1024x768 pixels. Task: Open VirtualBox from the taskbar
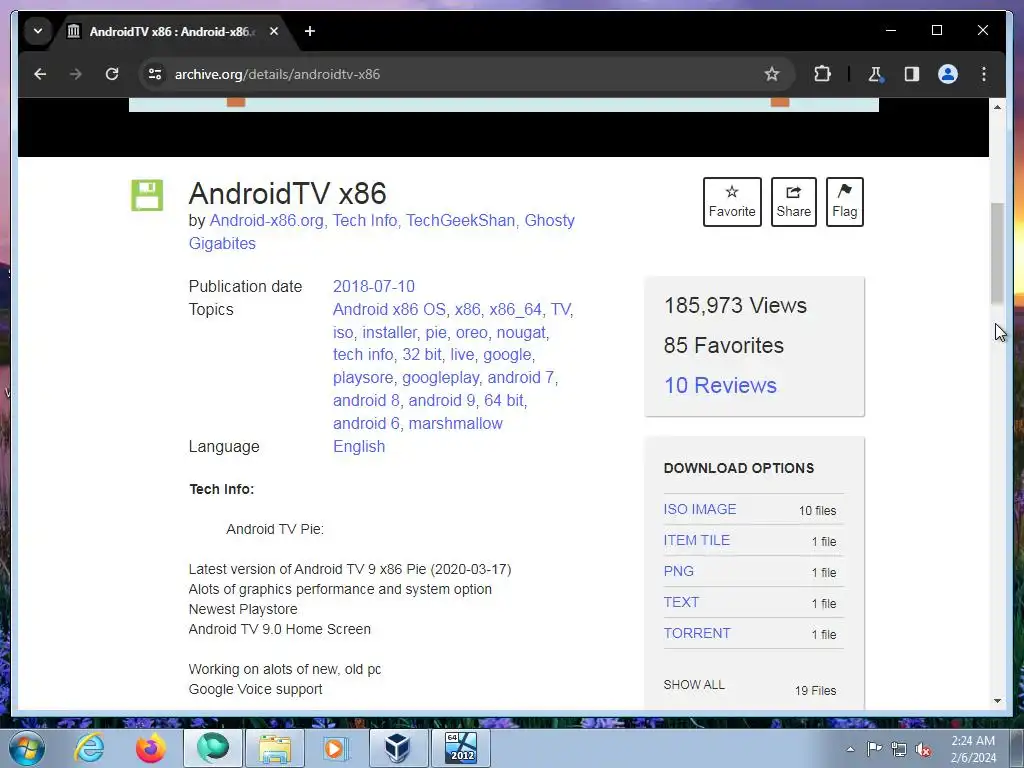pyautogui.click(x=398, y=748)
